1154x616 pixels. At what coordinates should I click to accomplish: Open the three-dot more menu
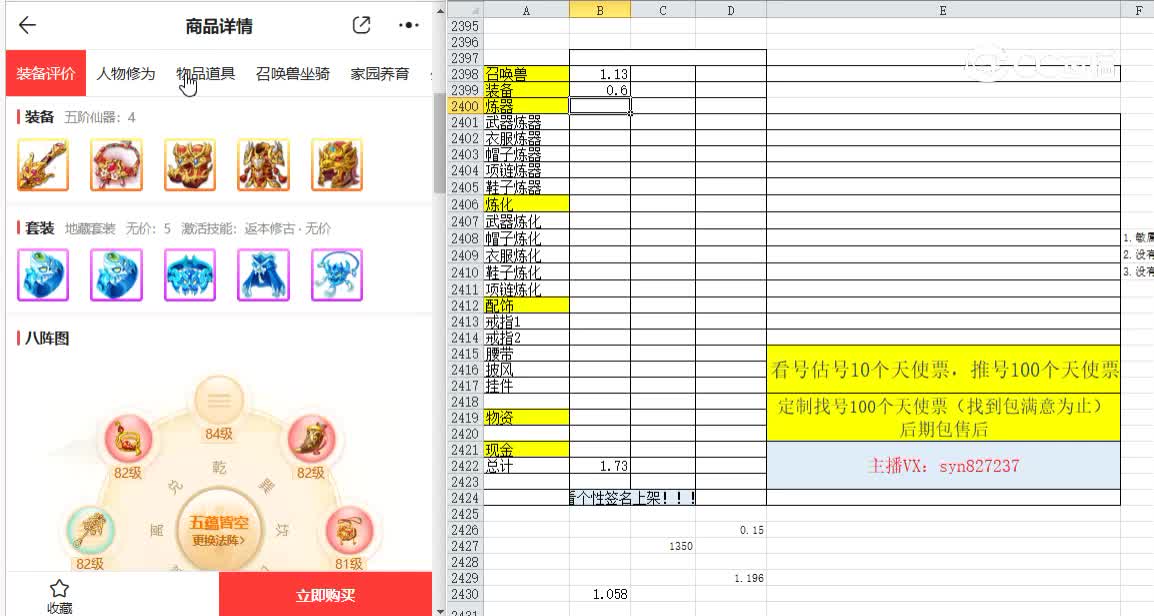tap(408, 25)
